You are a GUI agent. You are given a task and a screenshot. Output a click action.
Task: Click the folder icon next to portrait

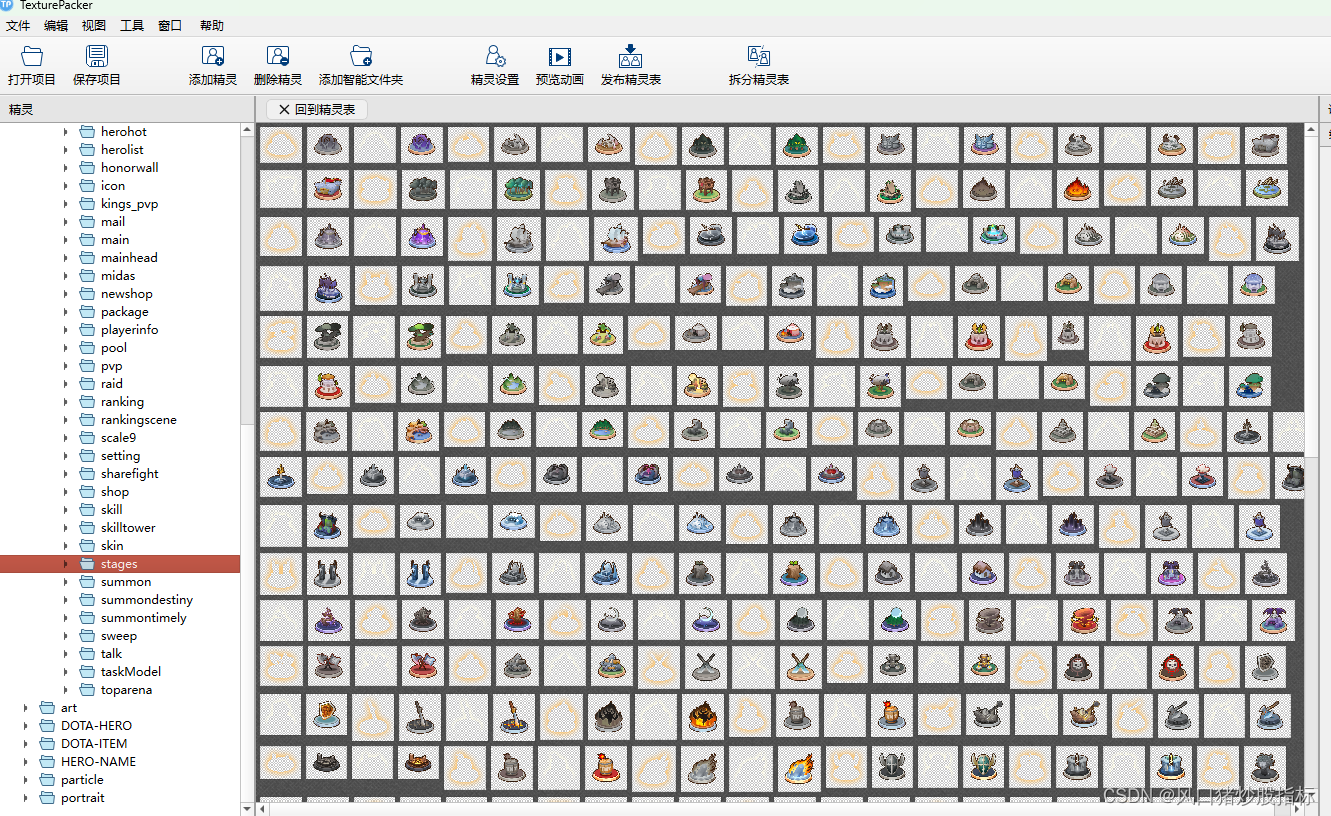[47, 797]
